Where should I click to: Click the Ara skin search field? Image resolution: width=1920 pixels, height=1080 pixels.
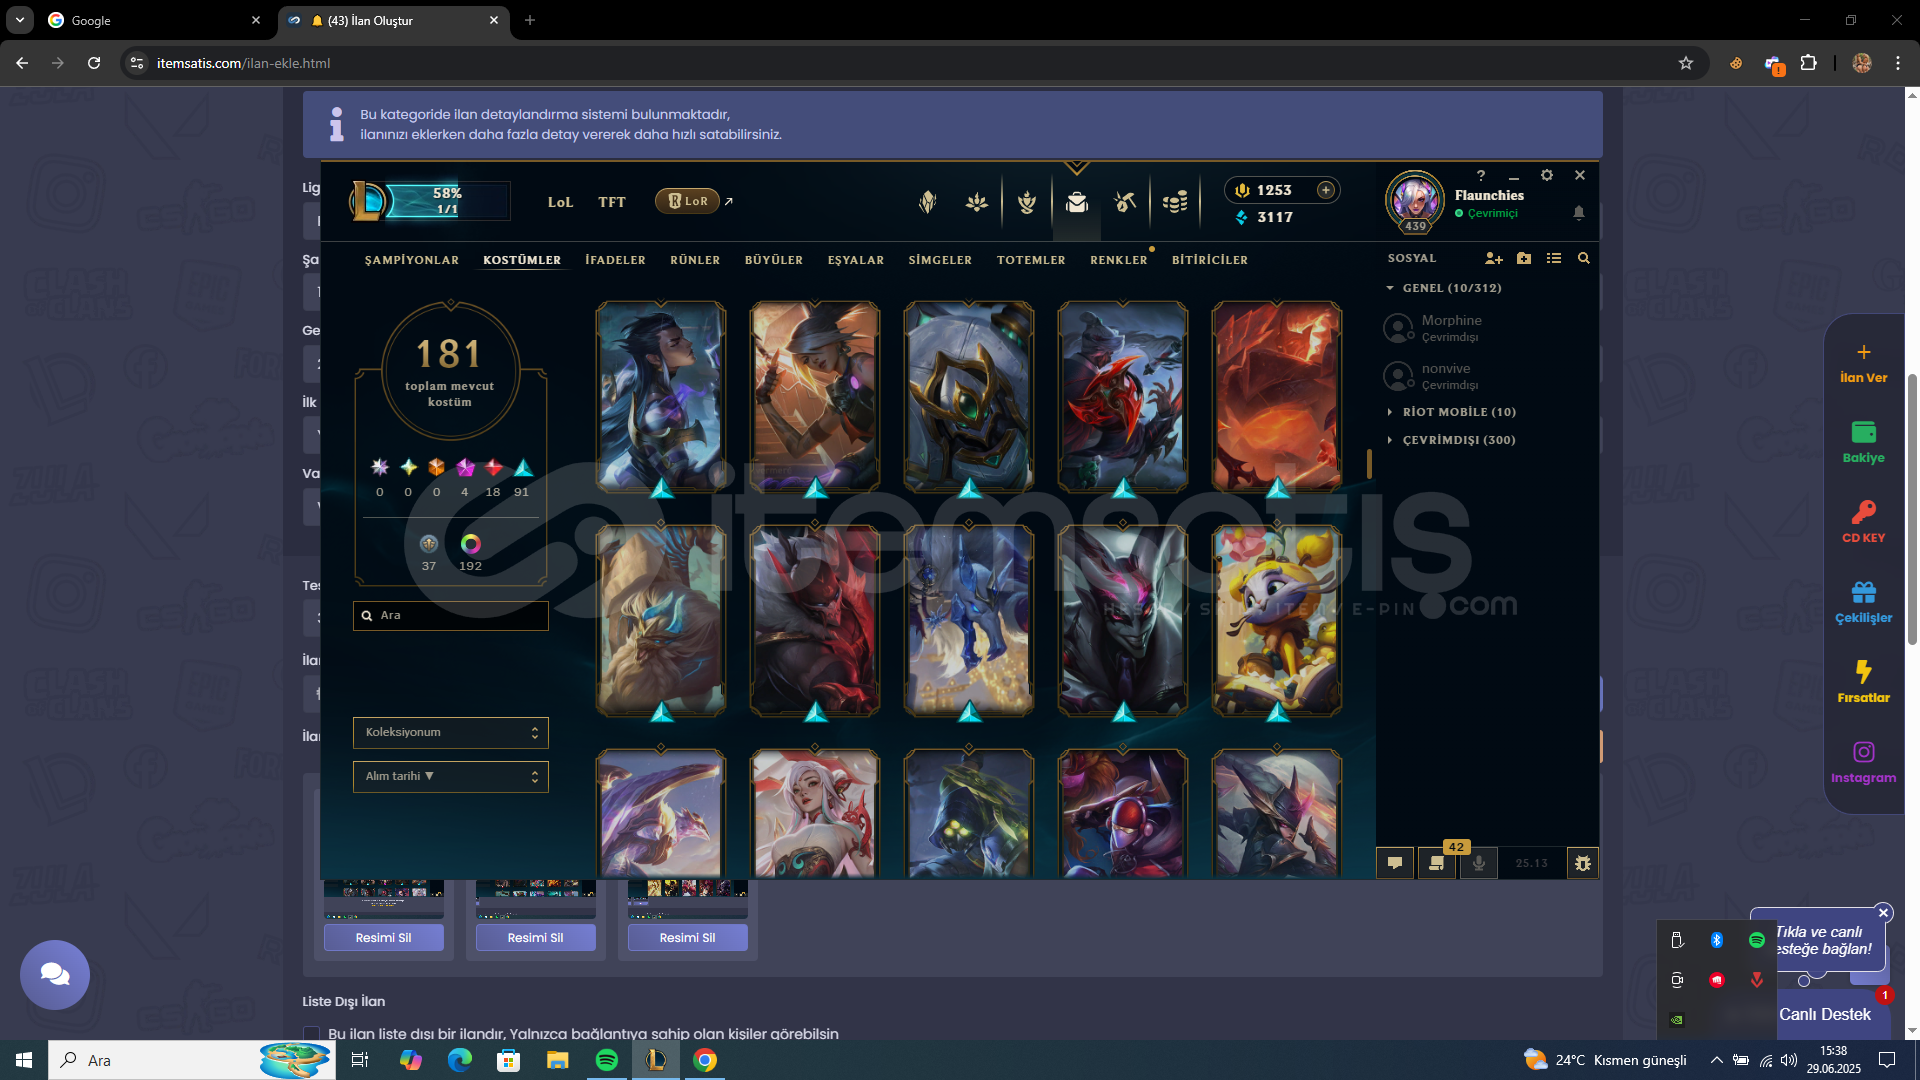click(450, 616)
